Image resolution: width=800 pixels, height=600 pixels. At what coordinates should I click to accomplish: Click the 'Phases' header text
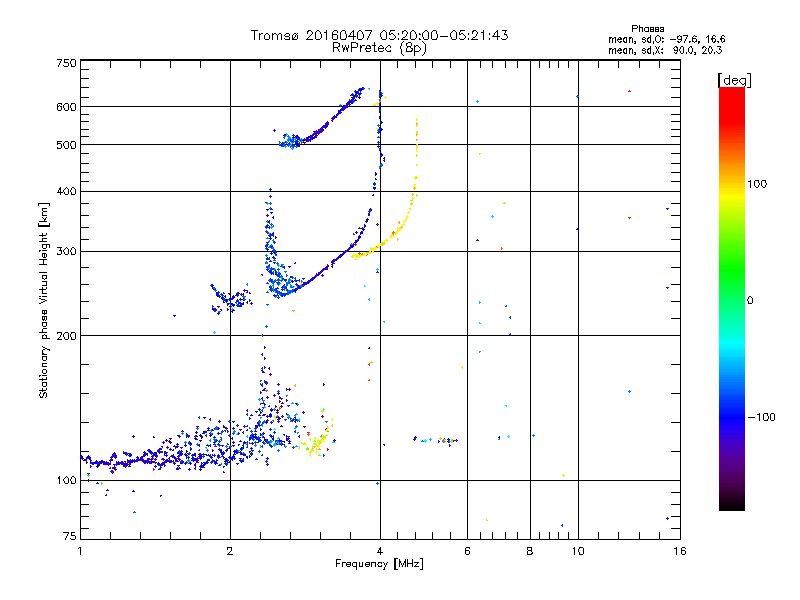[x=647, y=29]
